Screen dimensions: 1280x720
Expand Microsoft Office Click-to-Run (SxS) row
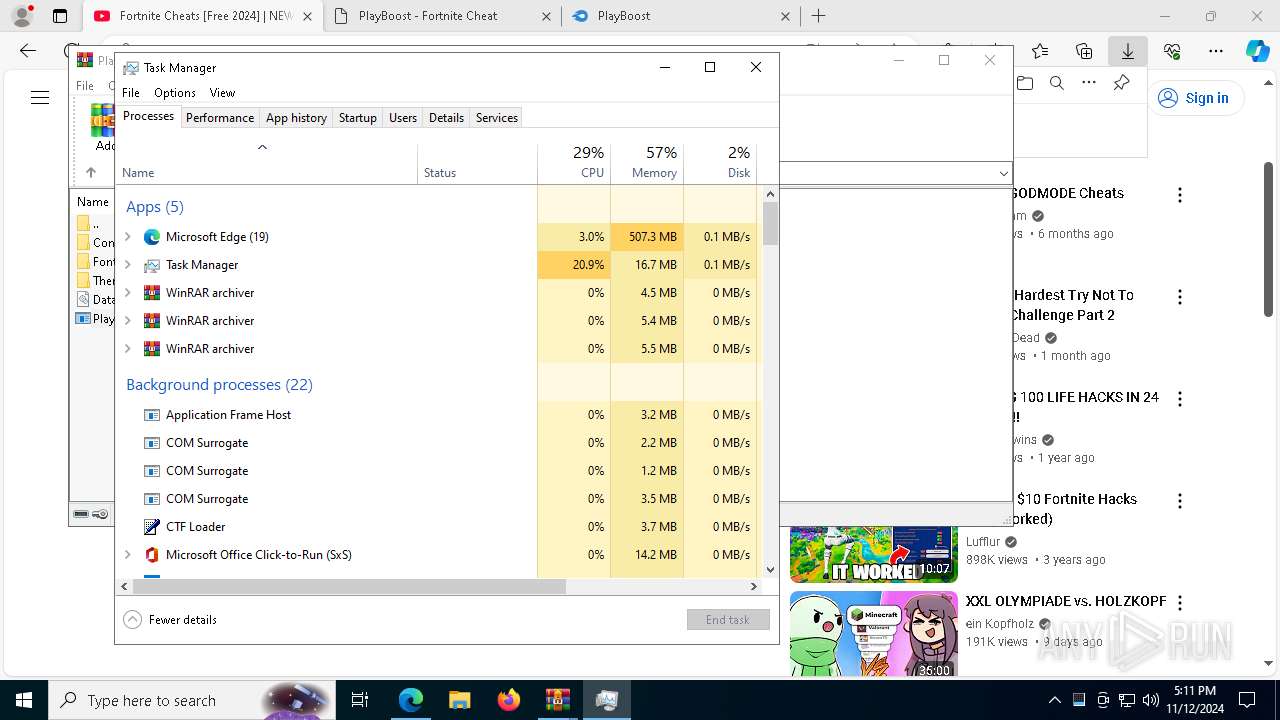(x=128, y=555)
